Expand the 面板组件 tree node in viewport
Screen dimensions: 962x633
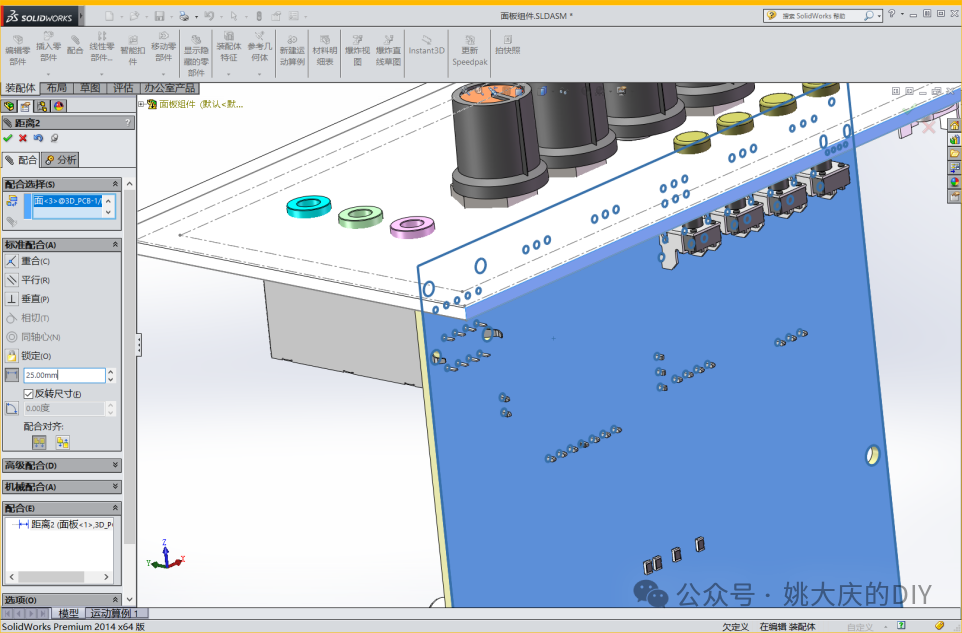[141, 103]
